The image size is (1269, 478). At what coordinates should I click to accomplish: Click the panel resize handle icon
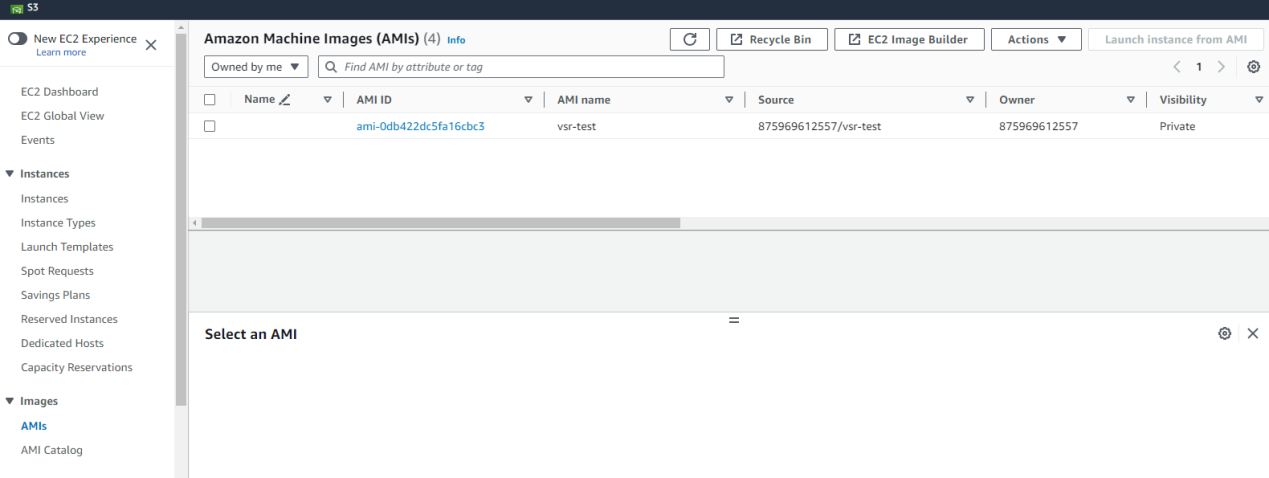click(x=734, y=320)
